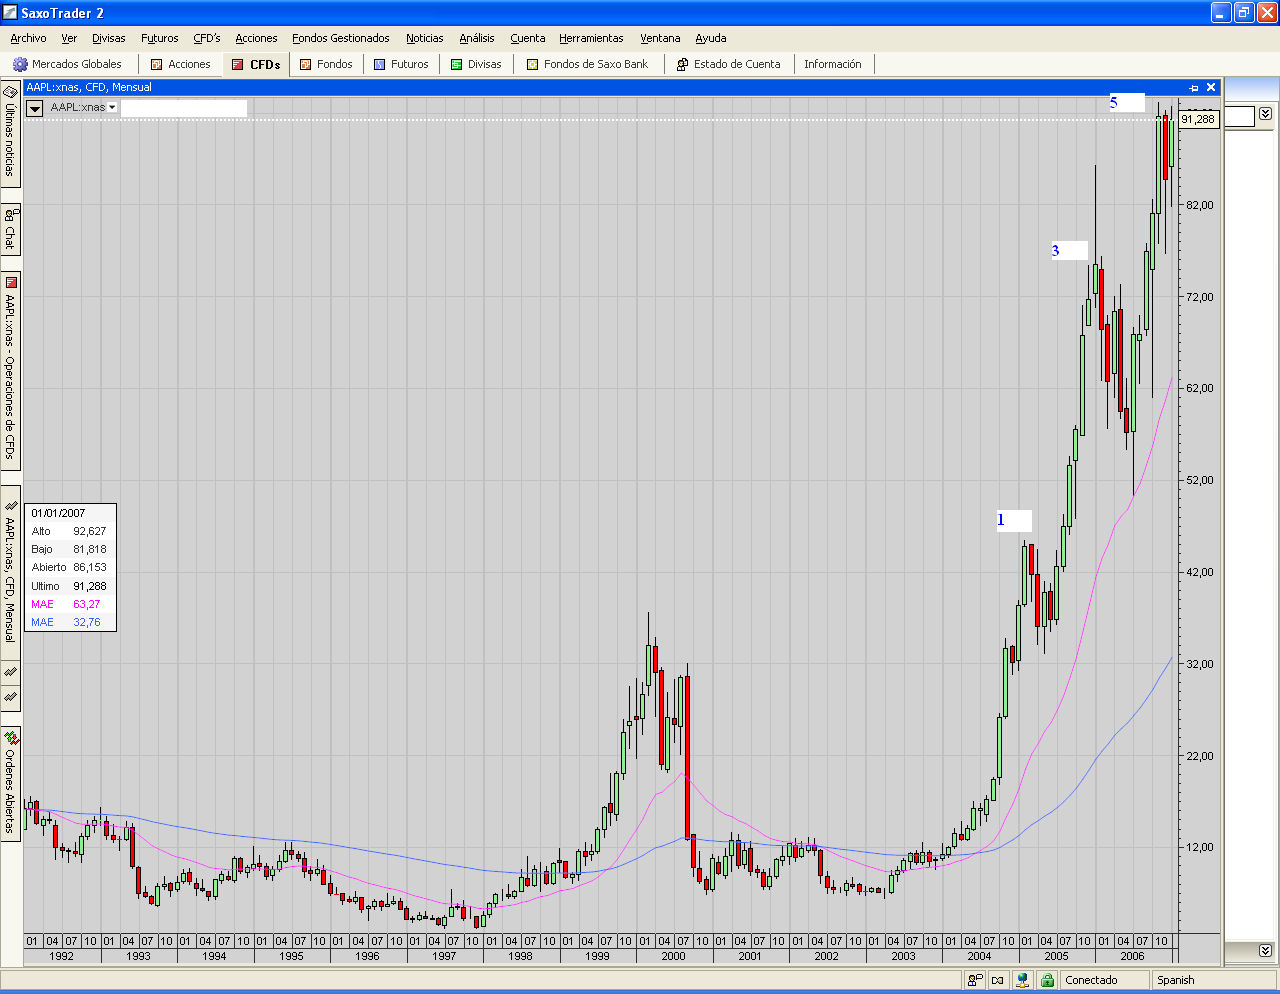Click the Abierto 86,153 value
The width and height of the screenshot is (1280, 994).
tap(89, 567)
